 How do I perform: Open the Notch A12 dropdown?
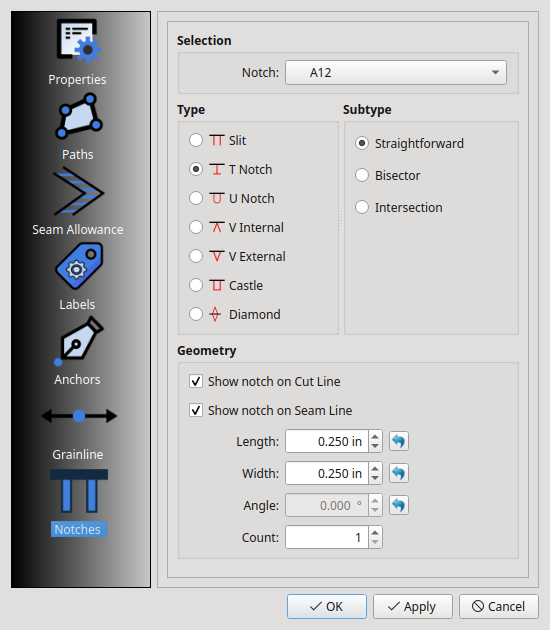pos(396,73)
